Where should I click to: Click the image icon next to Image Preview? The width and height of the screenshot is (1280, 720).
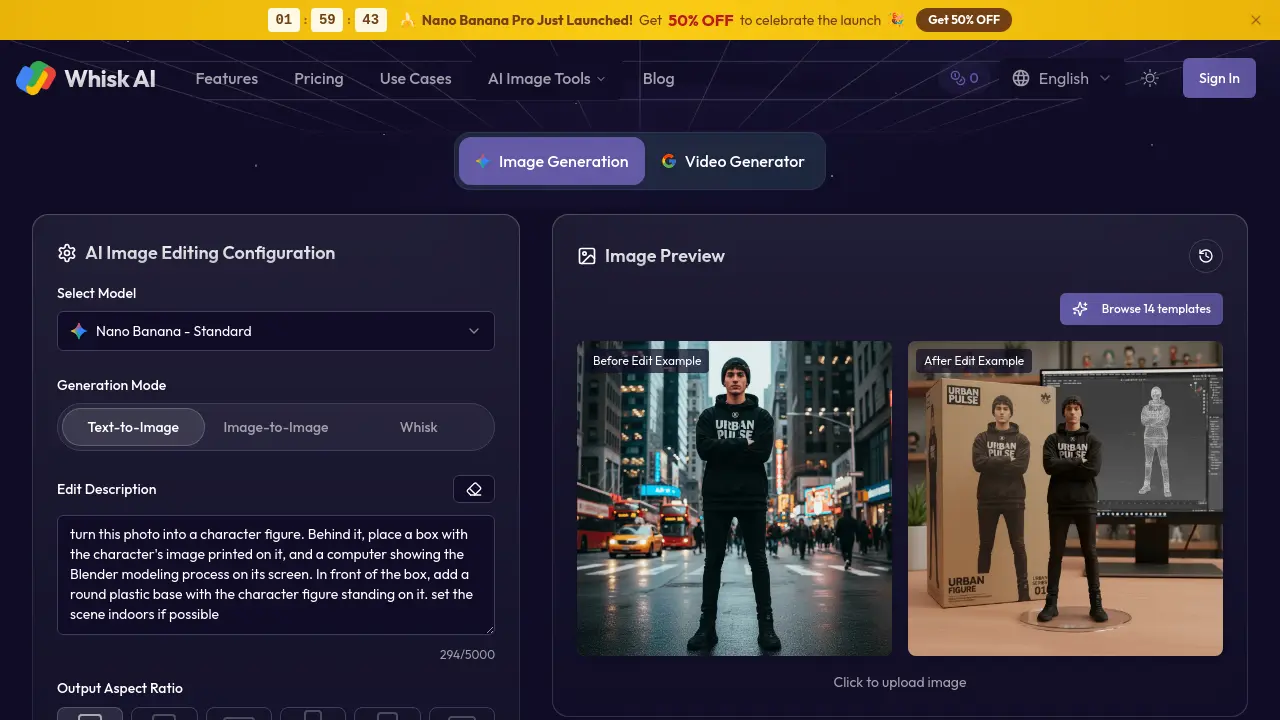587,256
